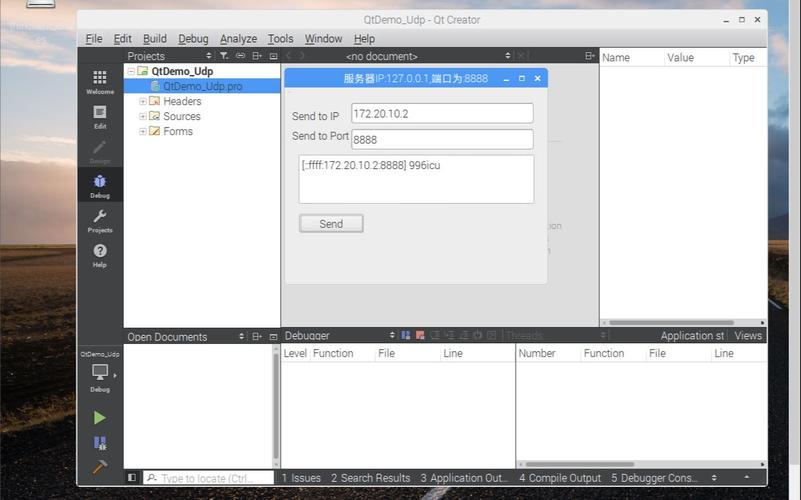This screenshot has width=801, height=500.
Task: Click the QtDemo_Udp kit selector monitor icon
Action: [100, 372]
